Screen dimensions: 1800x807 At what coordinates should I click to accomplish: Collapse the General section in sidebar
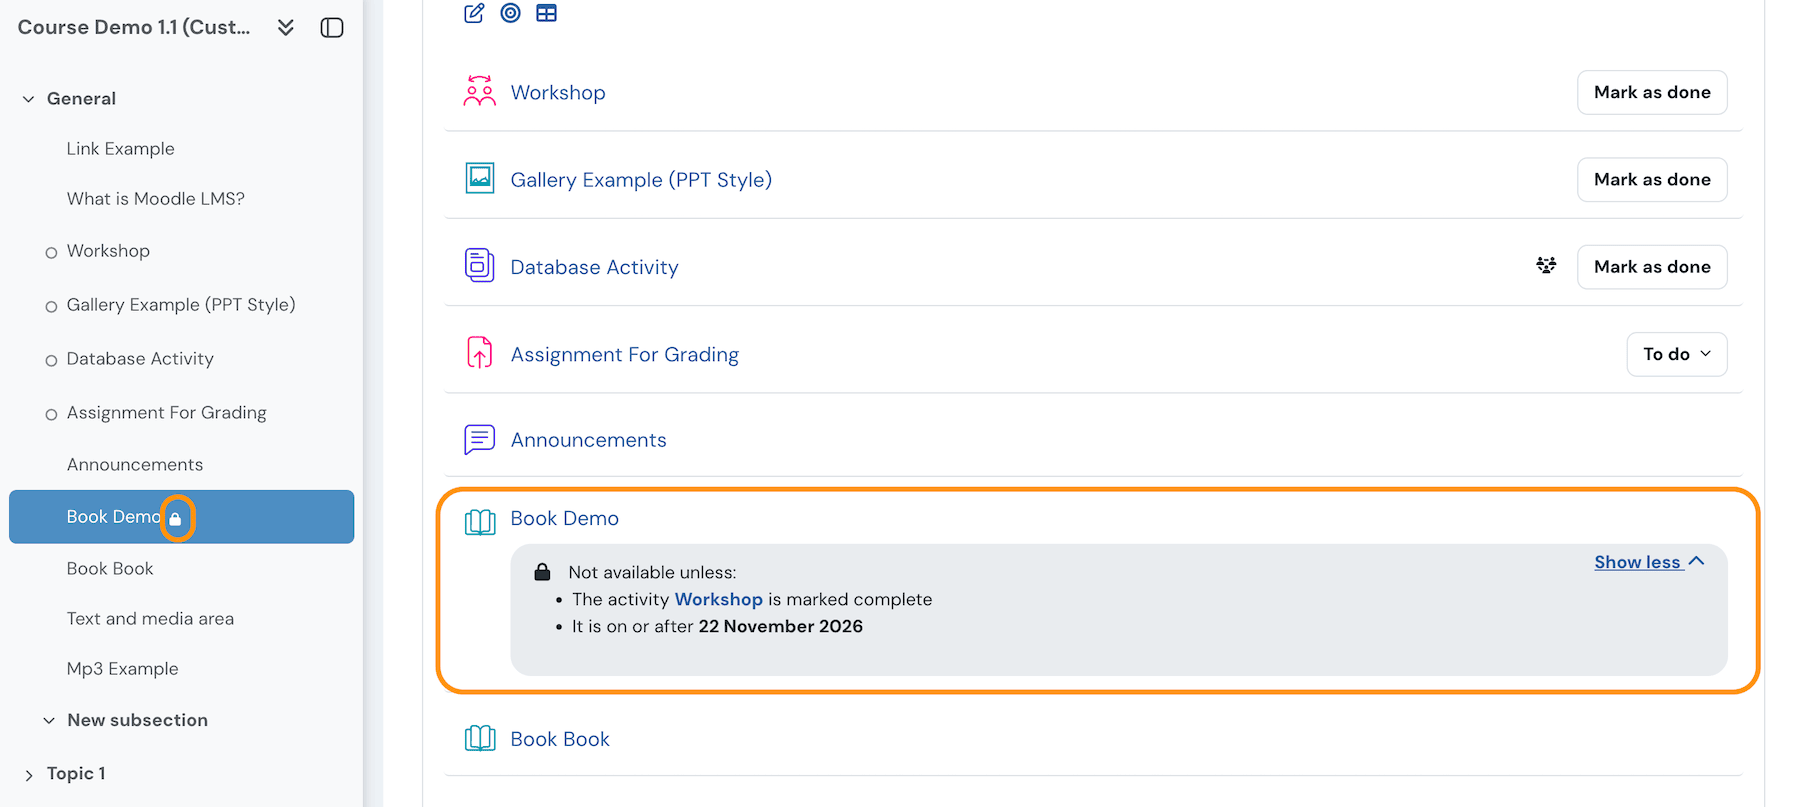pos(28,99)
